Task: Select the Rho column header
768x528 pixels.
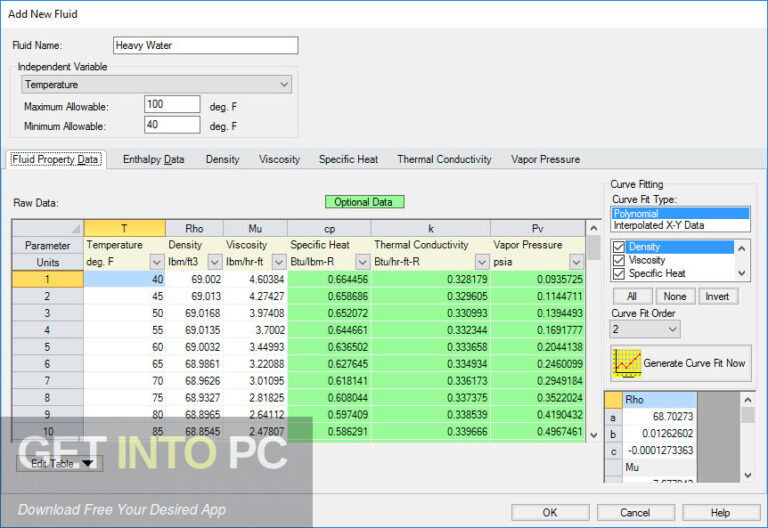Action: [x=194, y=228]
